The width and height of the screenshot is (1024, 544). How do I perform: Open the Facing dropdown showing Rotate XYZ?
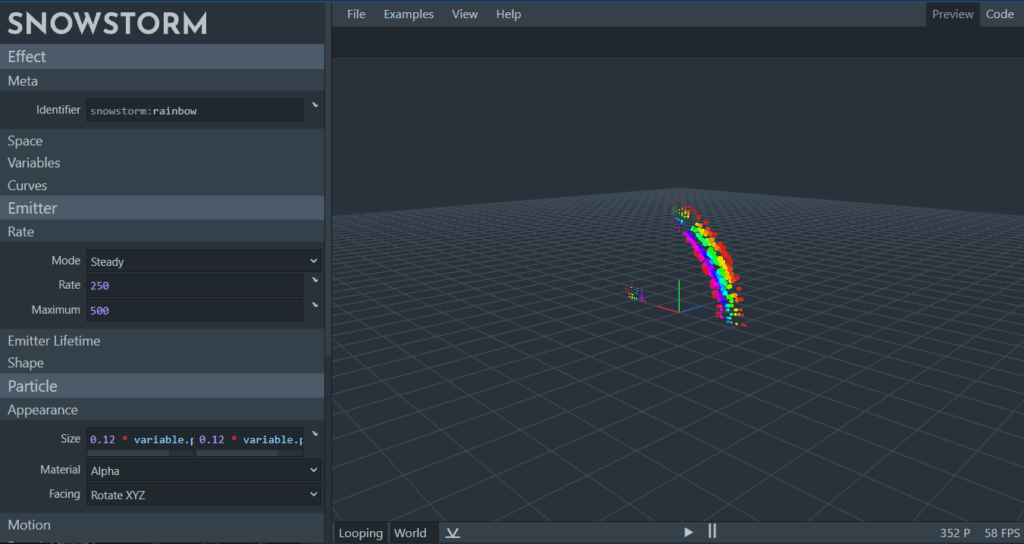(203, 494)
